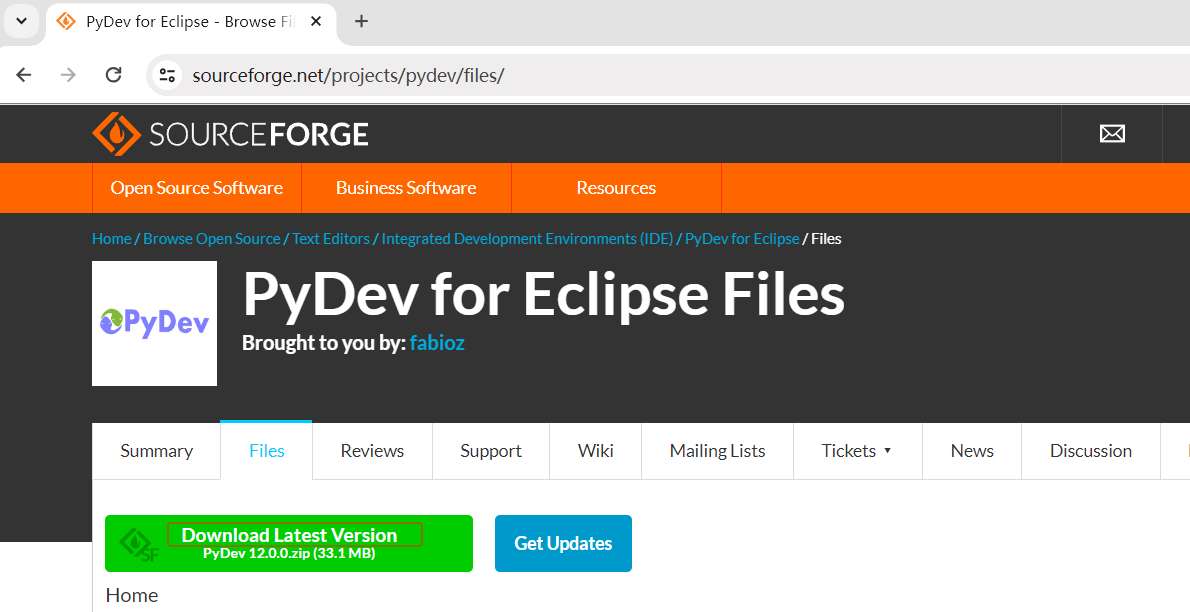1190x612 pixels.
Task: Open the mail envelope icon
Action: (x=1112, y=134)
